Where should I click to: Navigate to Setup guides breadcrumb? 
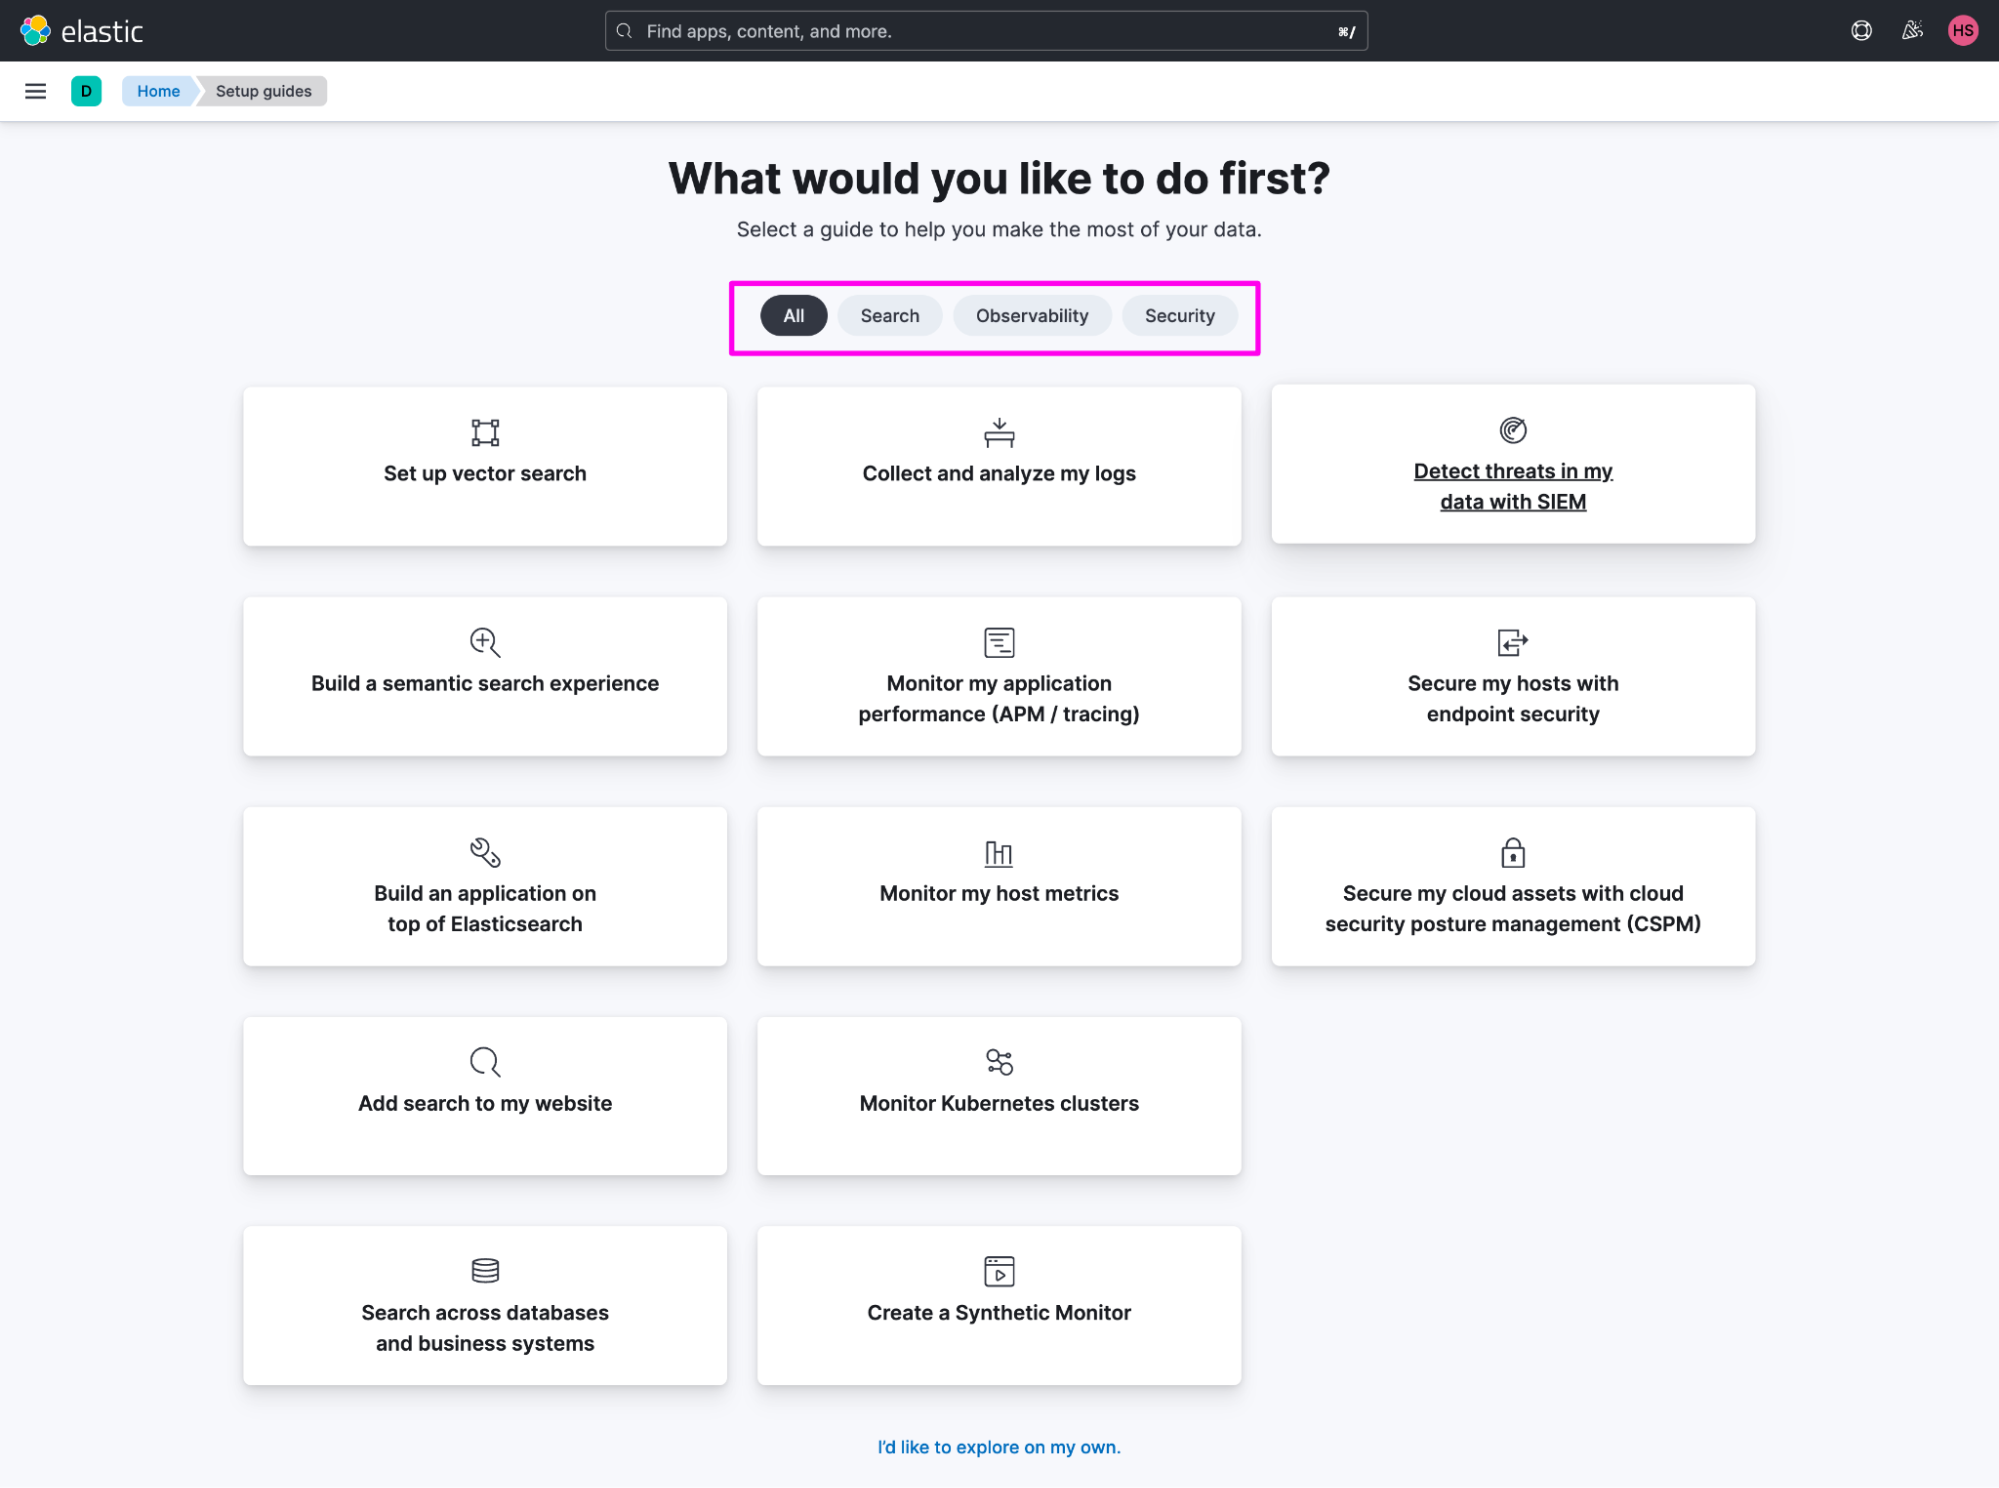pos(263,91)
